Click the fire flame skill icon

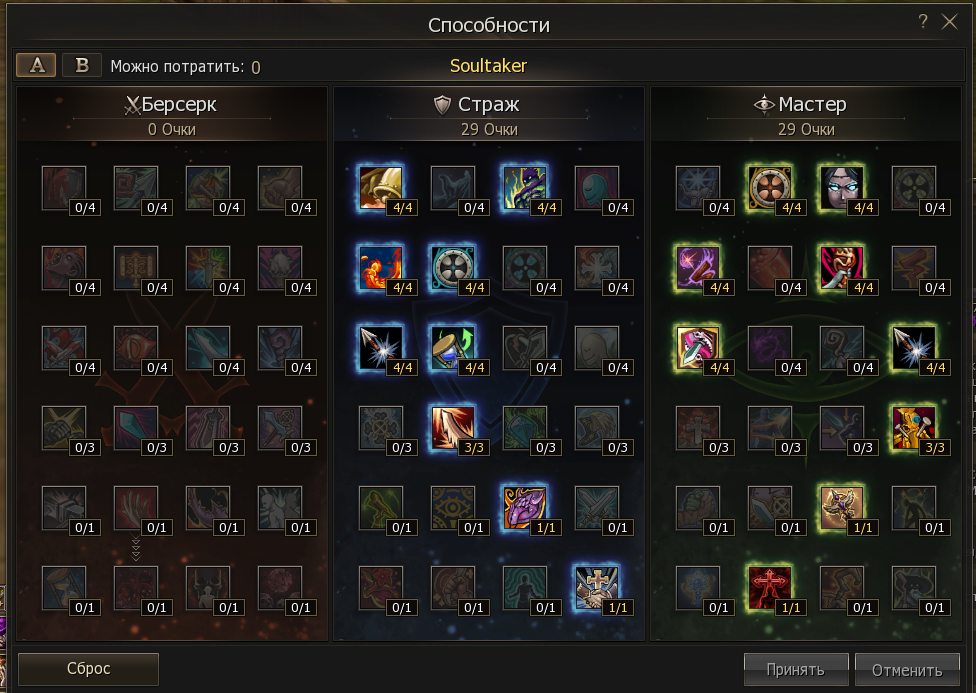tap(381, 268)
